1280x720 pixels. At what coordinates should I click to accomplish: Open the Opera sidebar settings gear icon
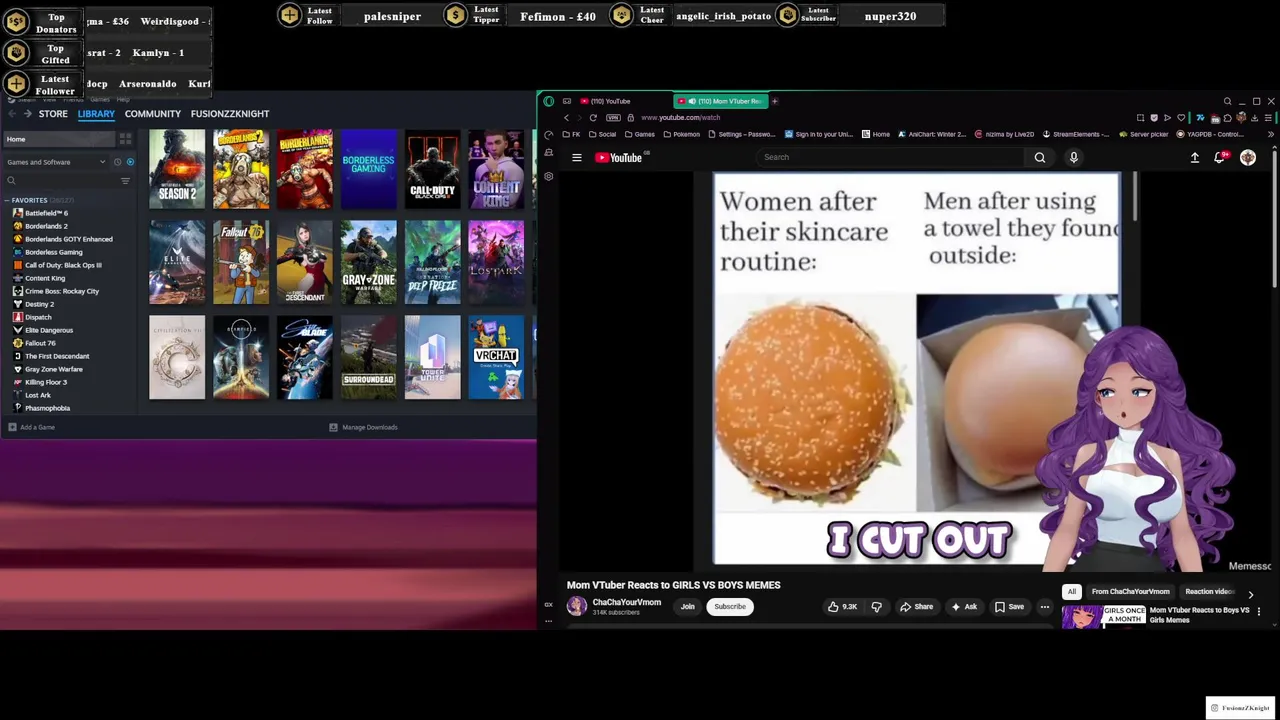[549, 176]
